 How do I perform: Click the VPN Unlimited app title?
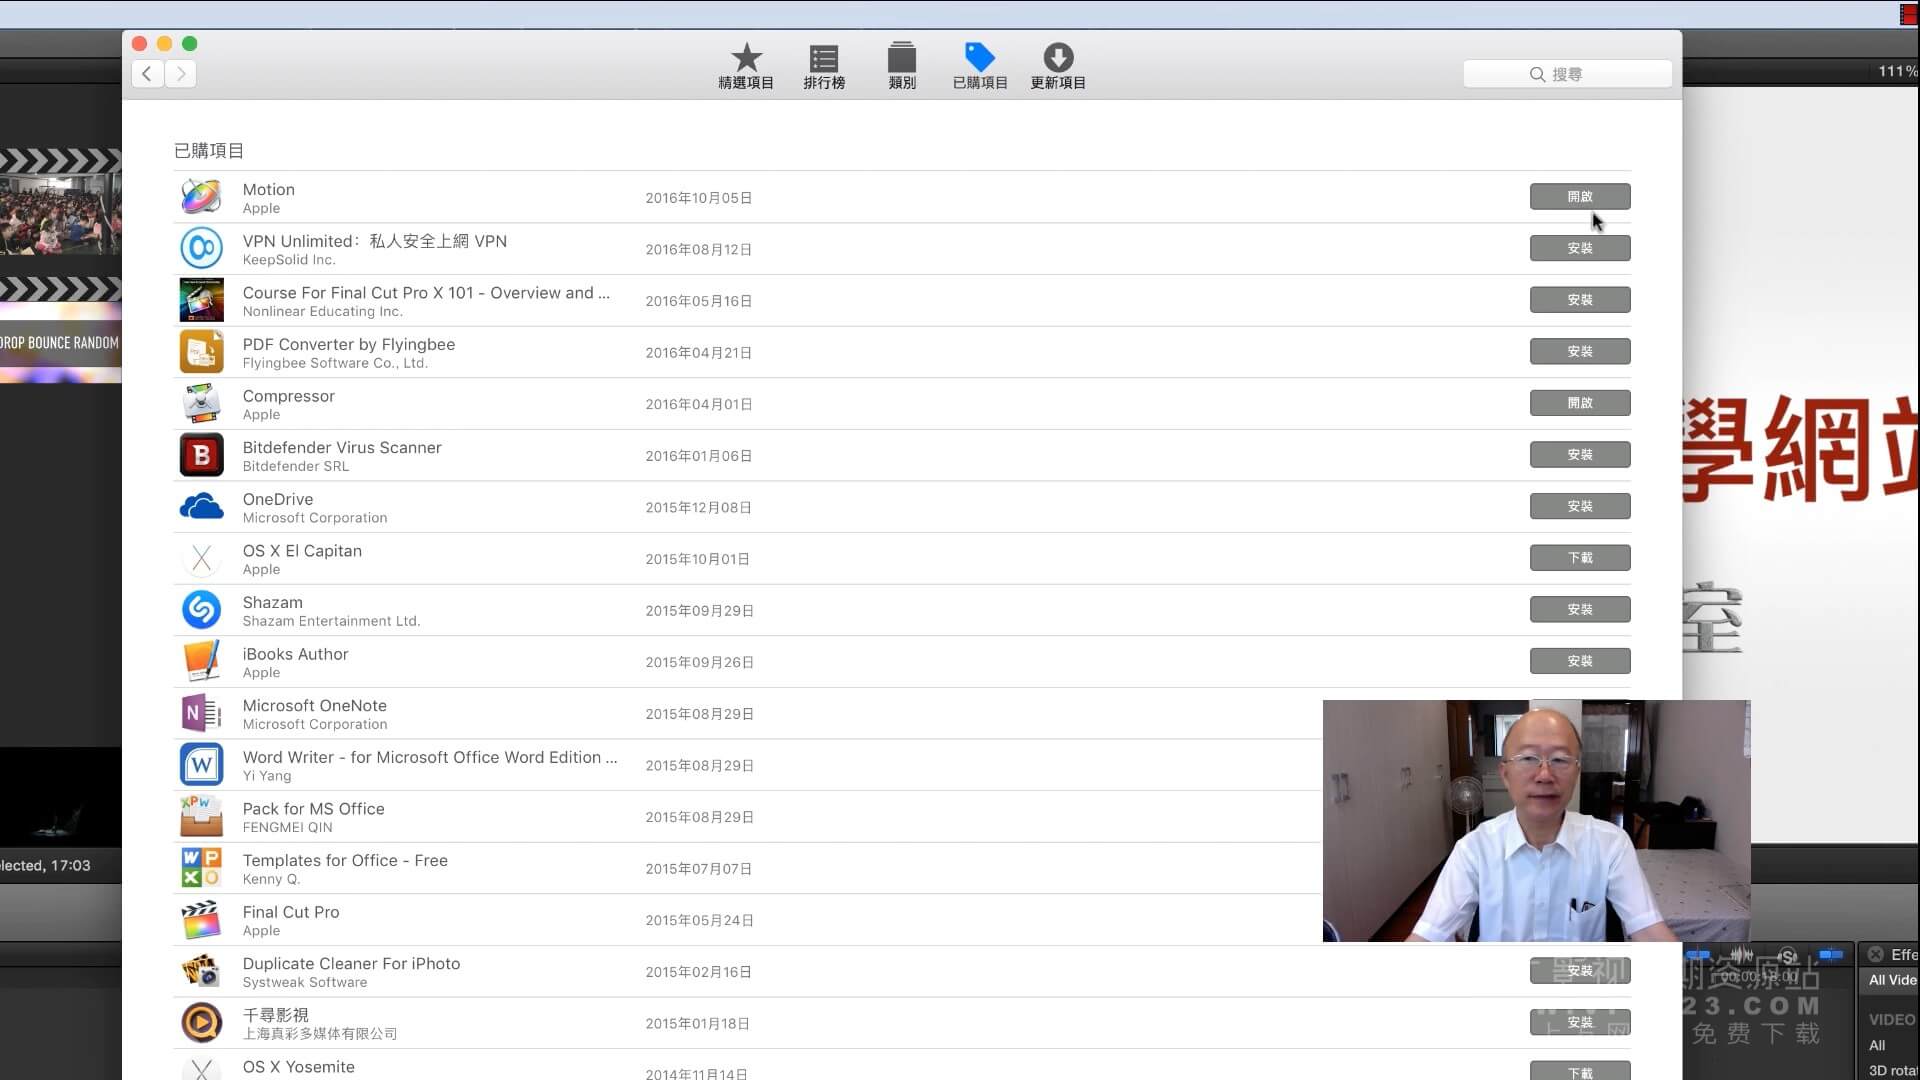pos(374,241)
